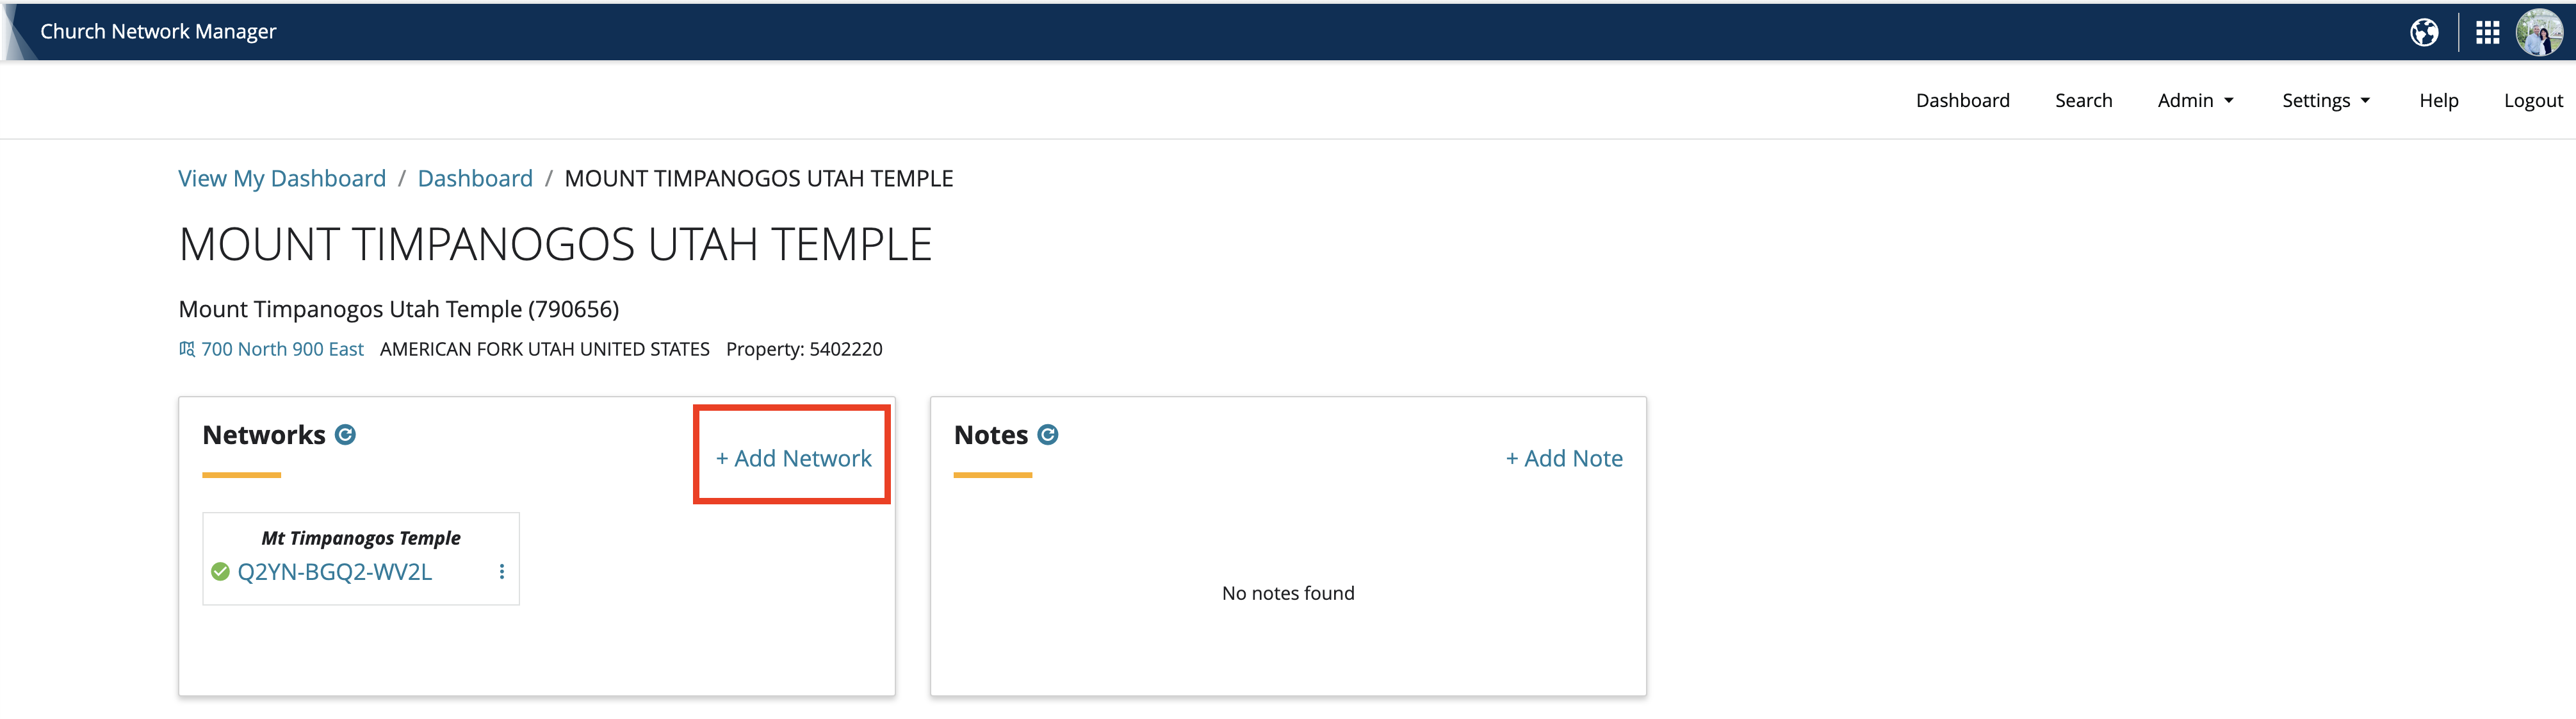Refresh the Notes panel
The height and width of the screenshot is (719, 2576).
click(1047, 435)
